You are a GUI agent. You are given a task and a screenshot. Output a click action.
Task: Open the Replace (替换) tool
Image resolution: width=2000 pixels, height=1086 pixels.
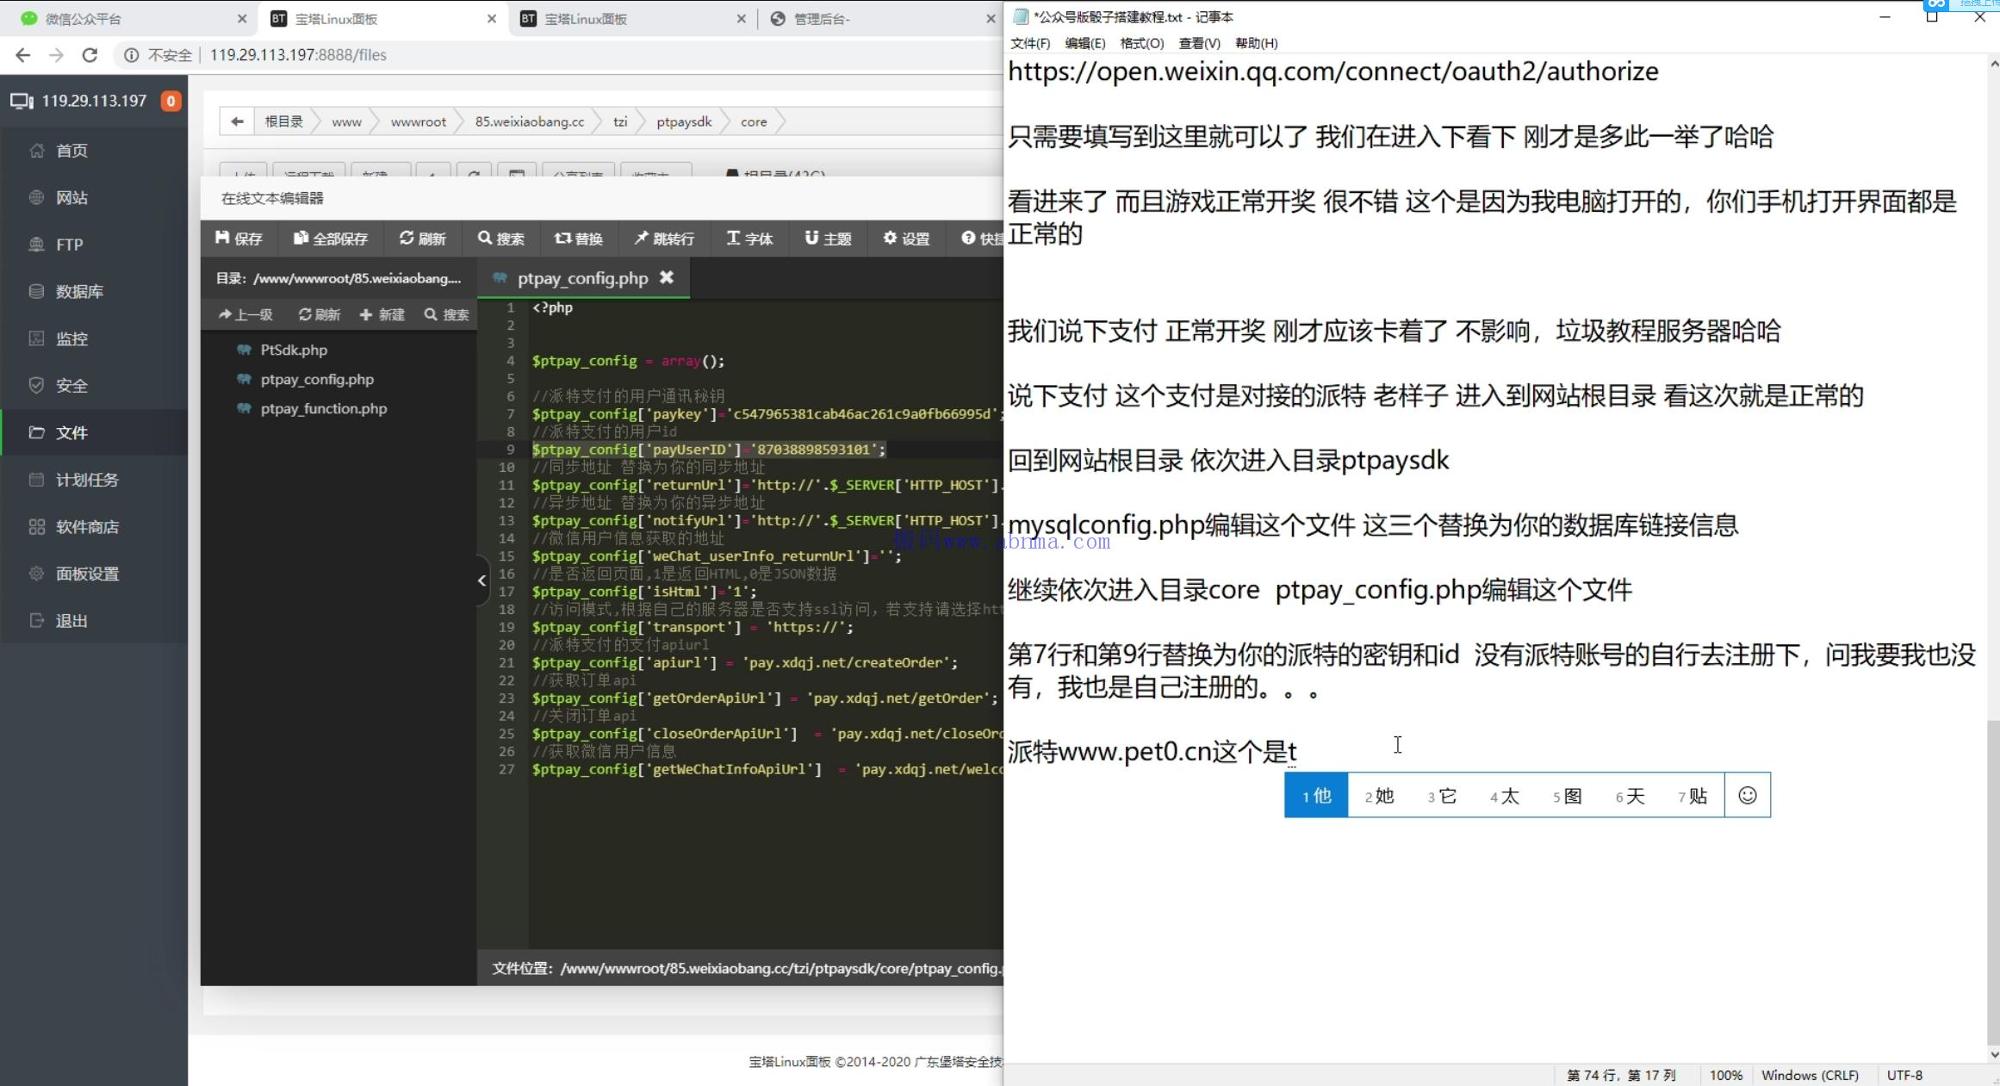click(x=579, y=238)
